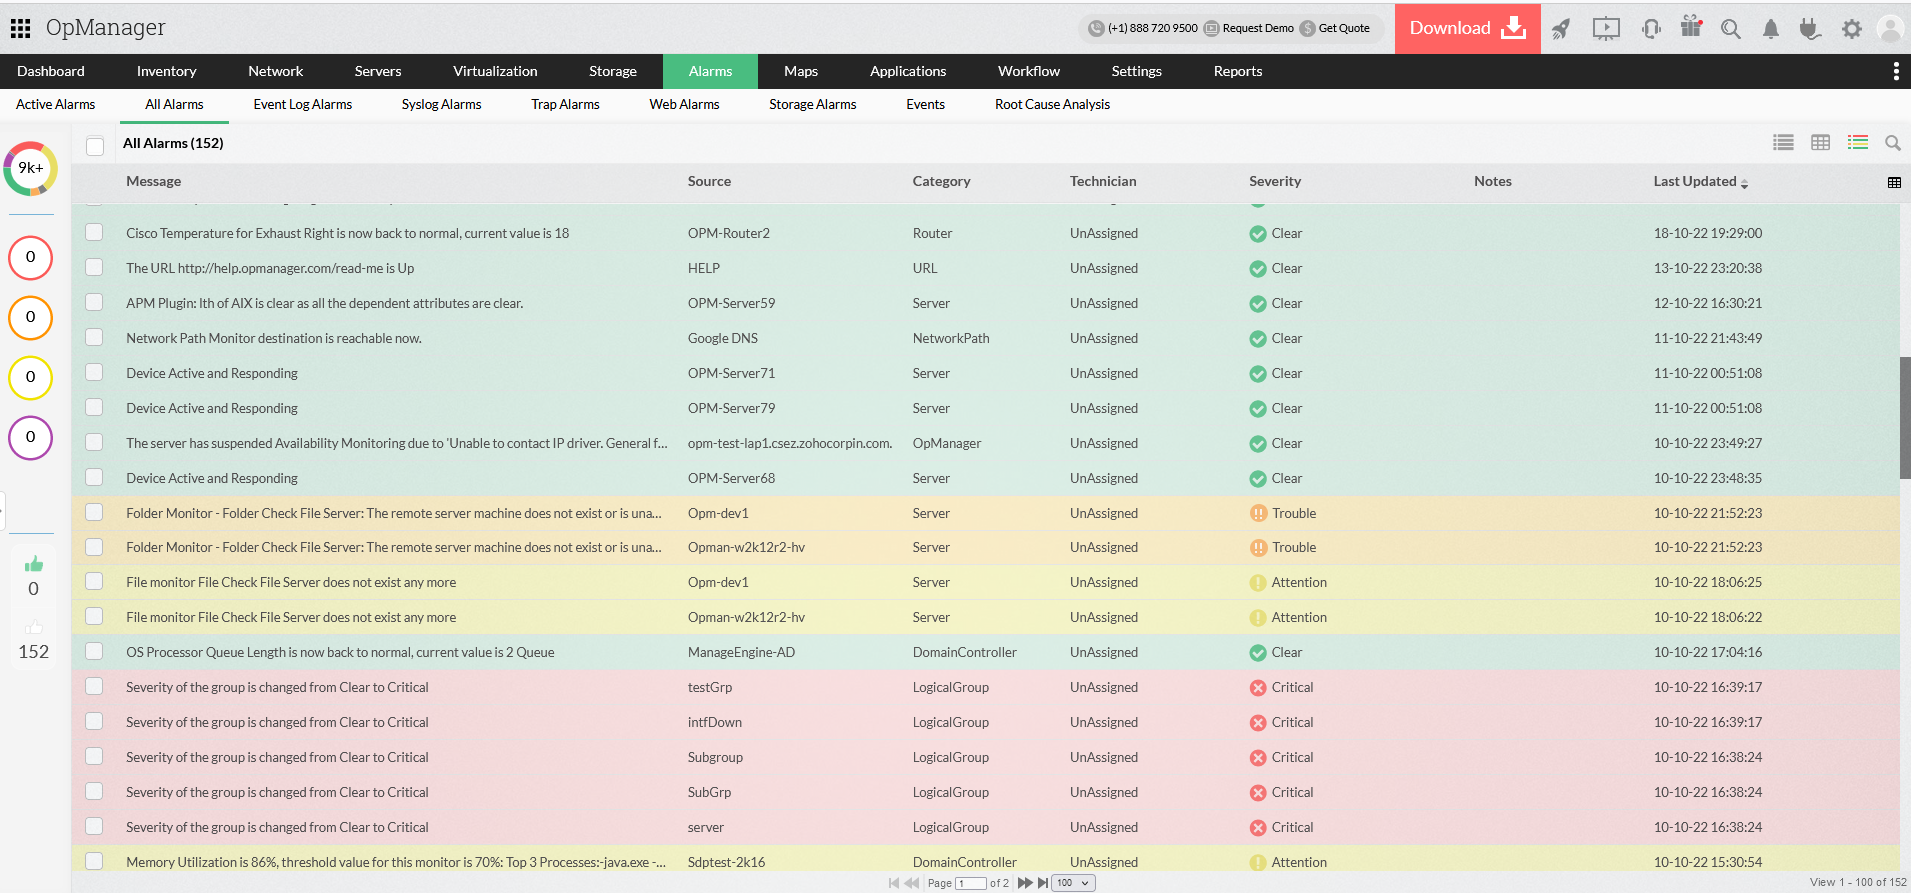
Task: Open the Reports menu
Action: [1237, 71]
